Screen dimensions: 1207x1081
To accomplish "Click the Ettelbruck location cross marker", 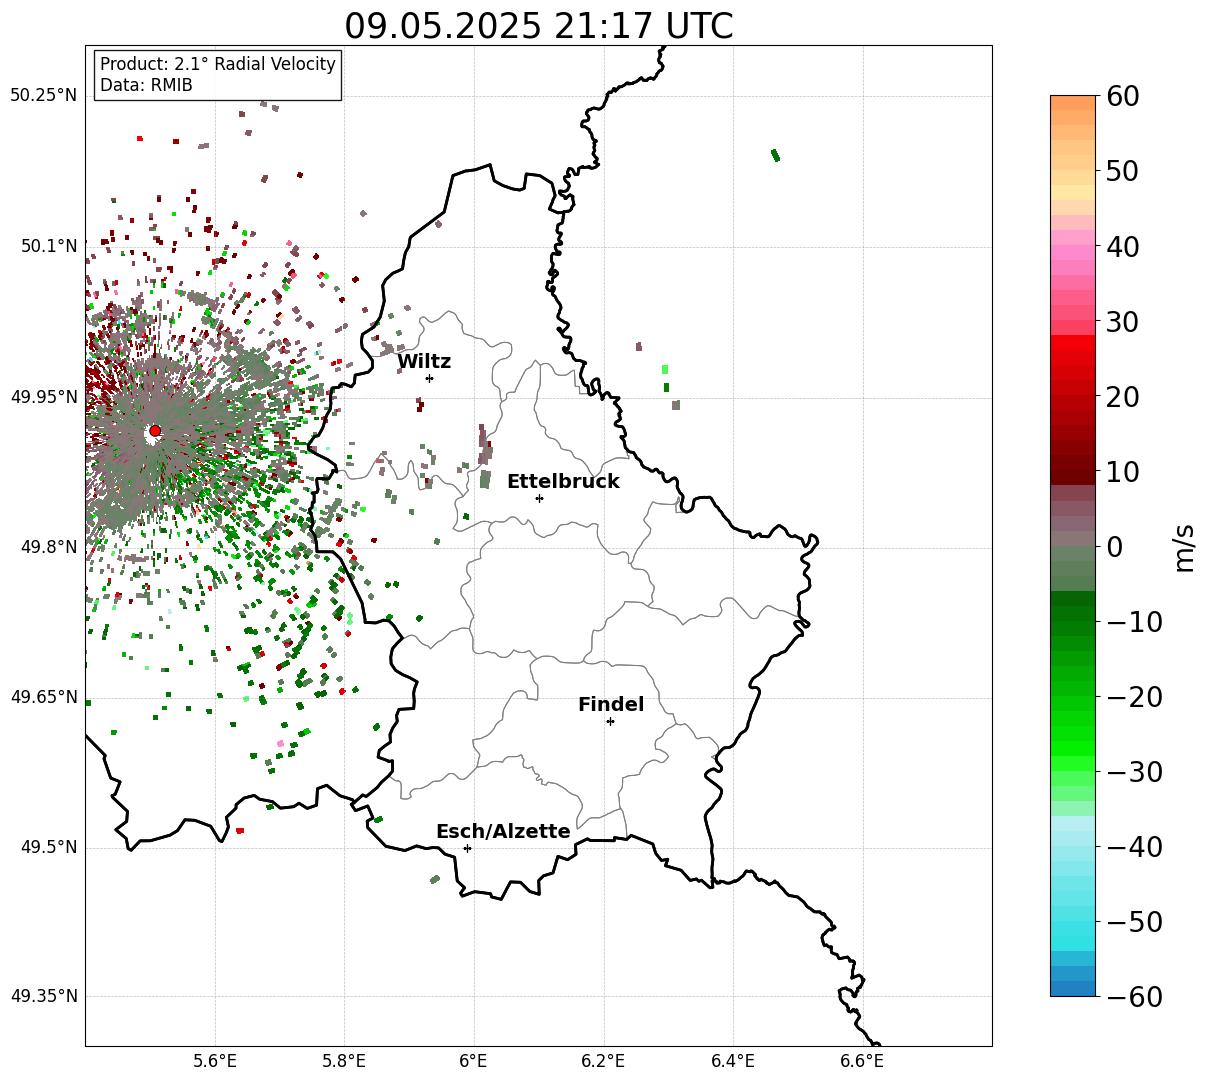I will pos(539,498).
